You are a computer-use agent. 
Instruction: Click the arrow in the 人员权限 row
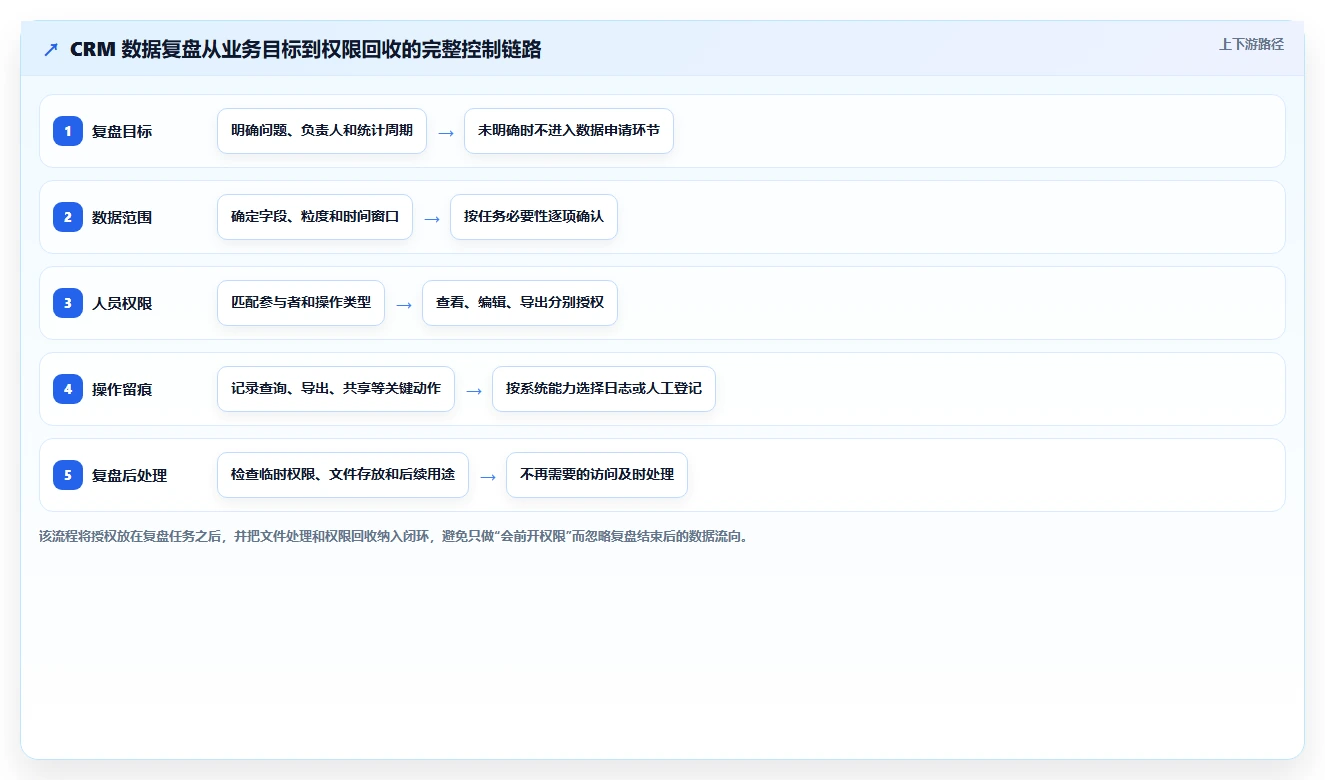(x=404, y=304)
